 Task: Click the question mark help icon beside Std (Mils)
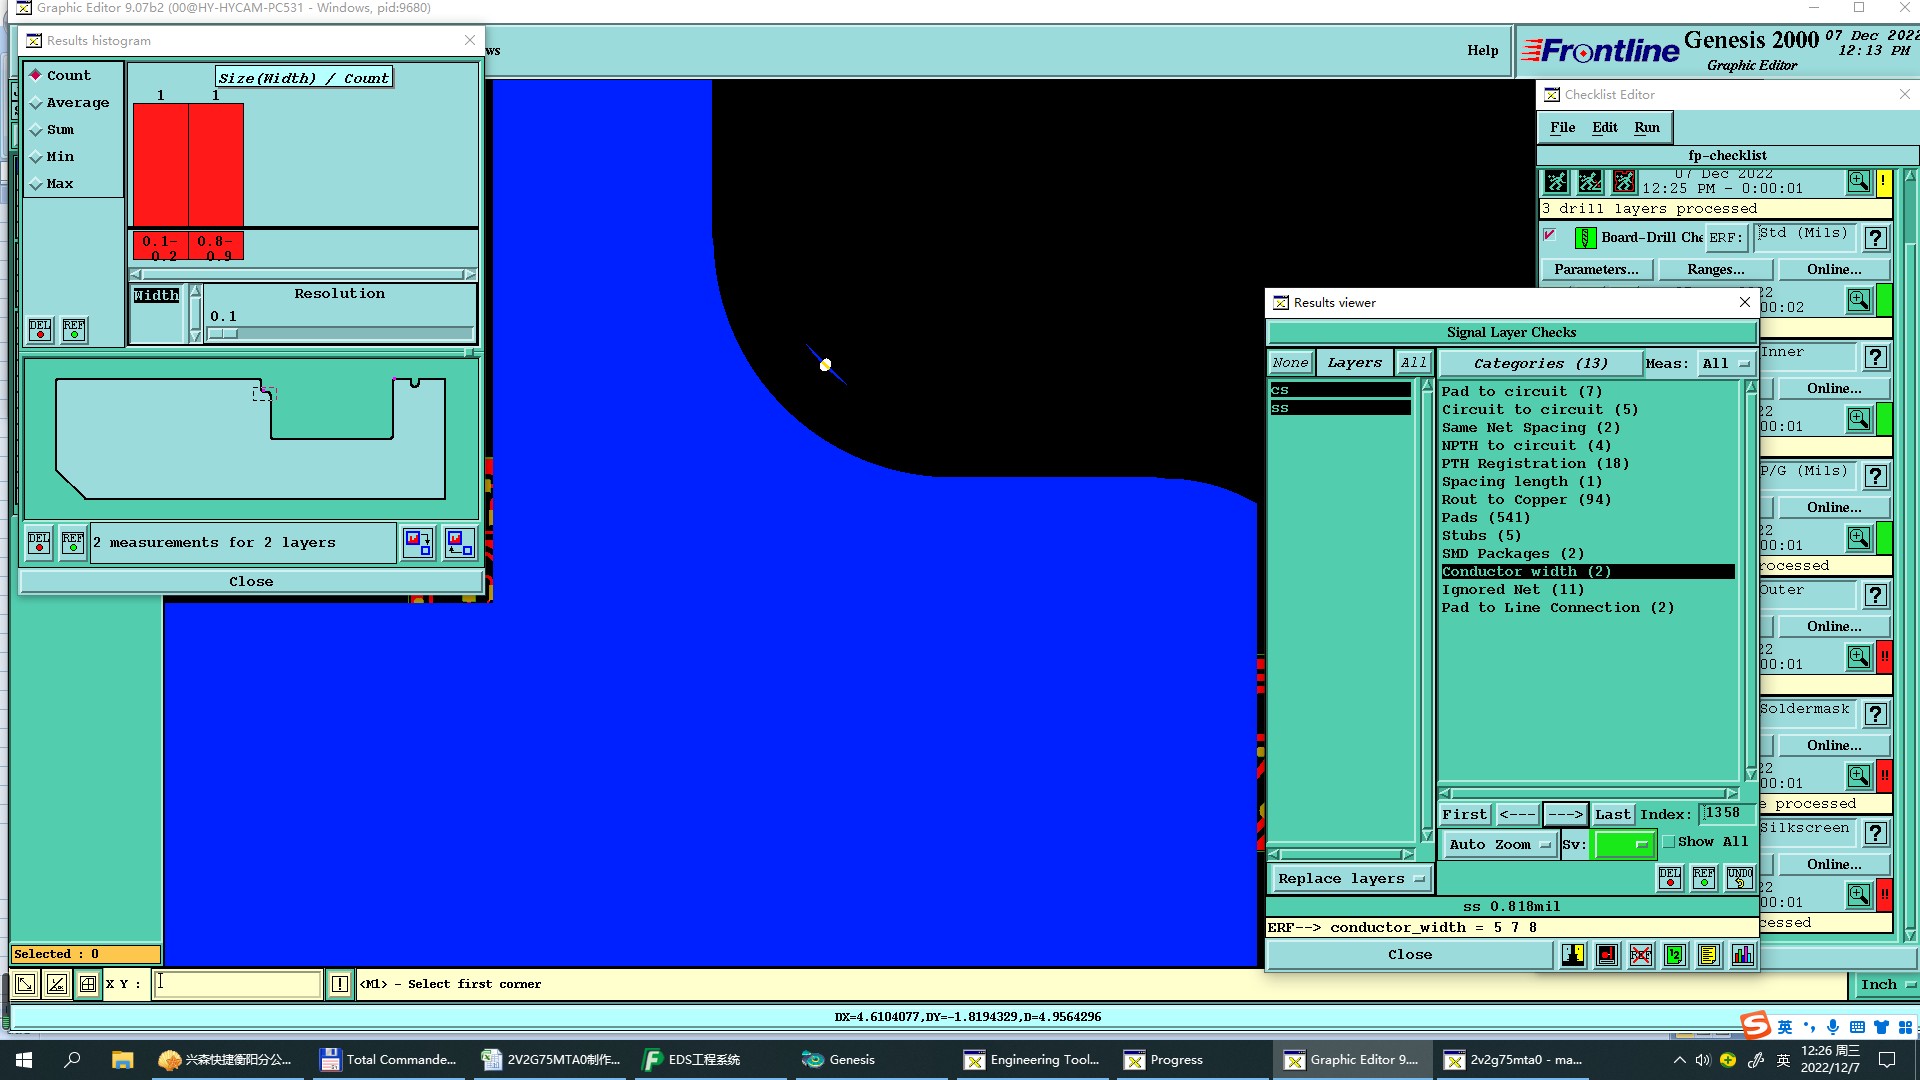1876,238
